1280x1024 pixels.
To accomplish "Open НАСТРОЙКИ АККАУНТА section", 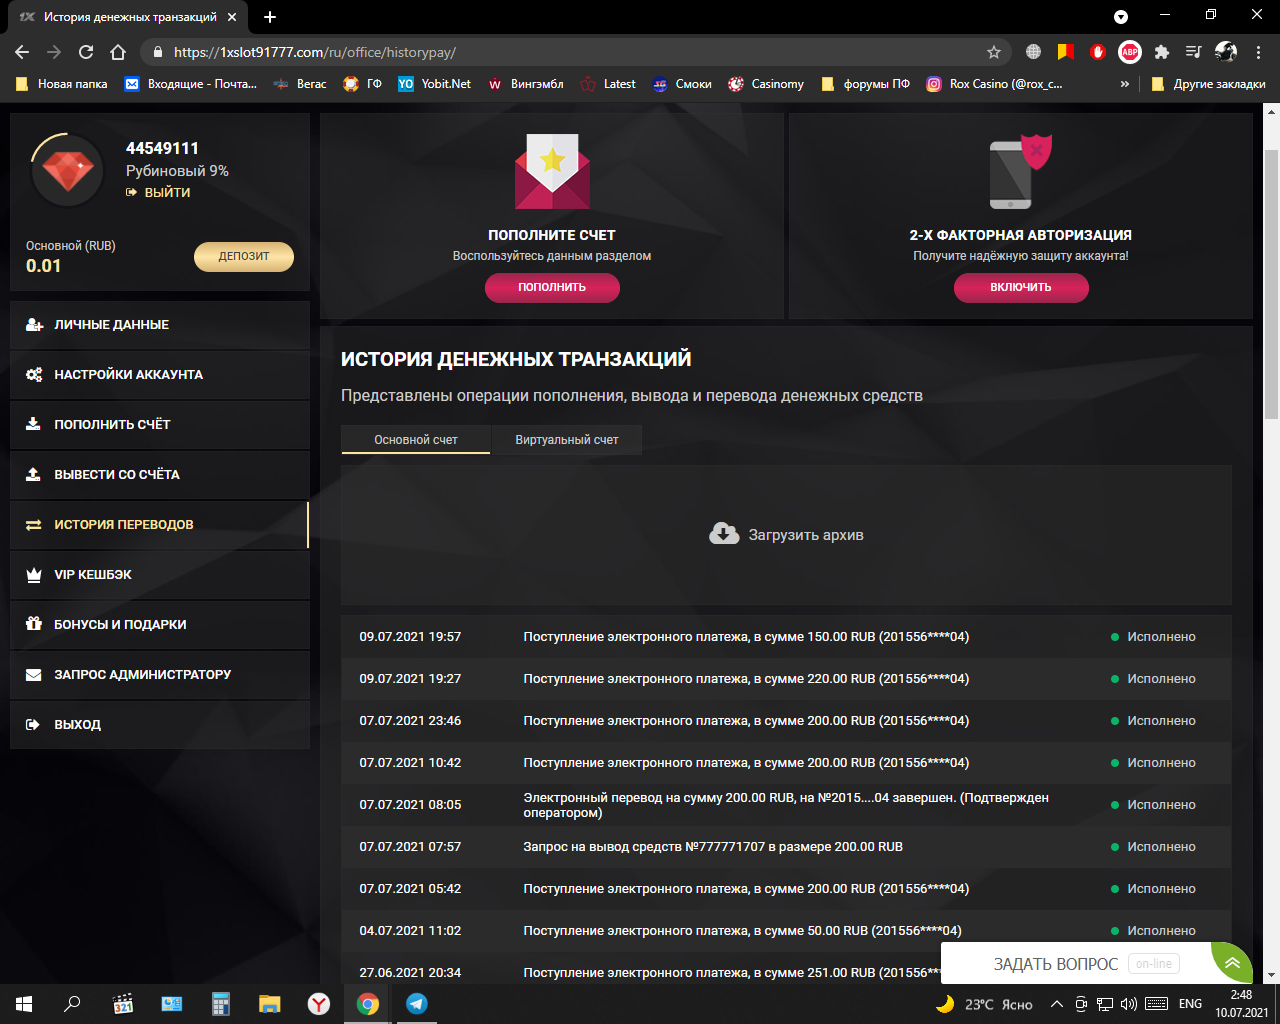I will (160, 375).
